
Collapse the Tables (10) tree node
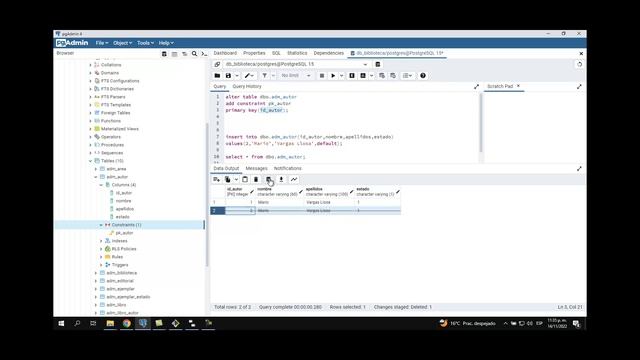point(91,161)
